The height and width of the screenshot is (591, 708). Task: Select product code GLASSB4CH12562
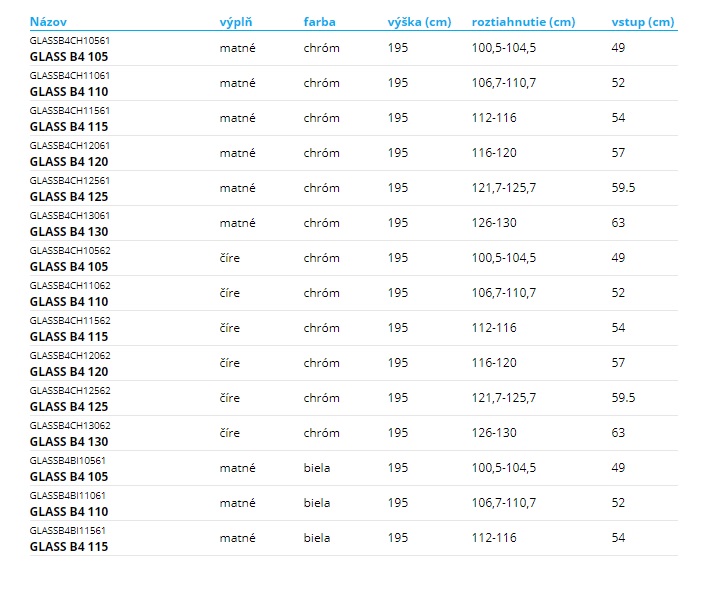70,391
